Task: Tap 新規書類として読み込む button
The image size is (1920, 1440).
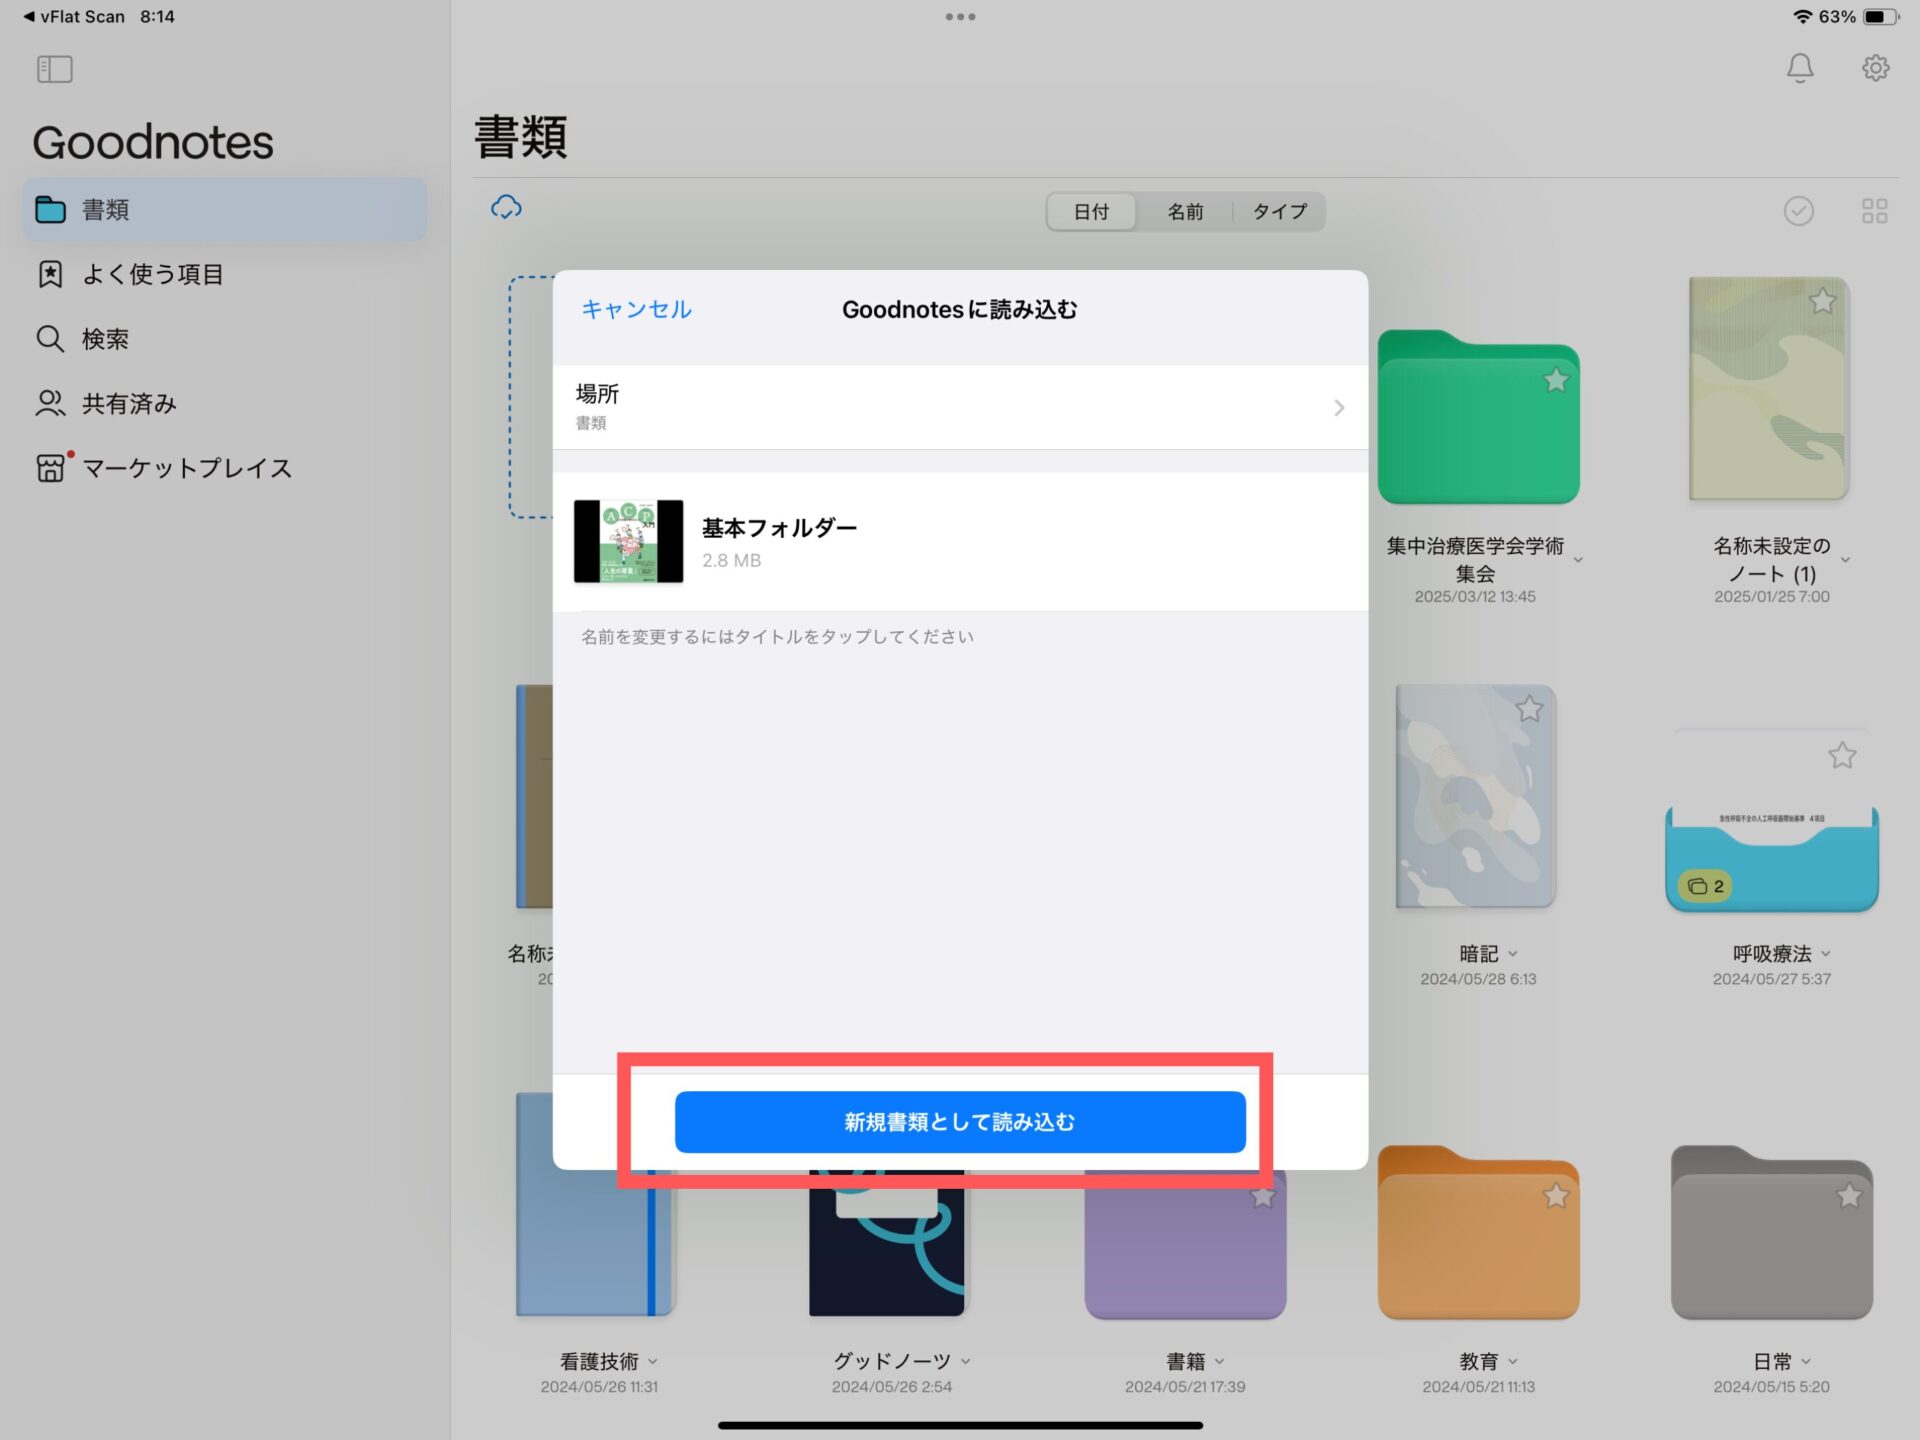Action: click(x=960, y=1122)
